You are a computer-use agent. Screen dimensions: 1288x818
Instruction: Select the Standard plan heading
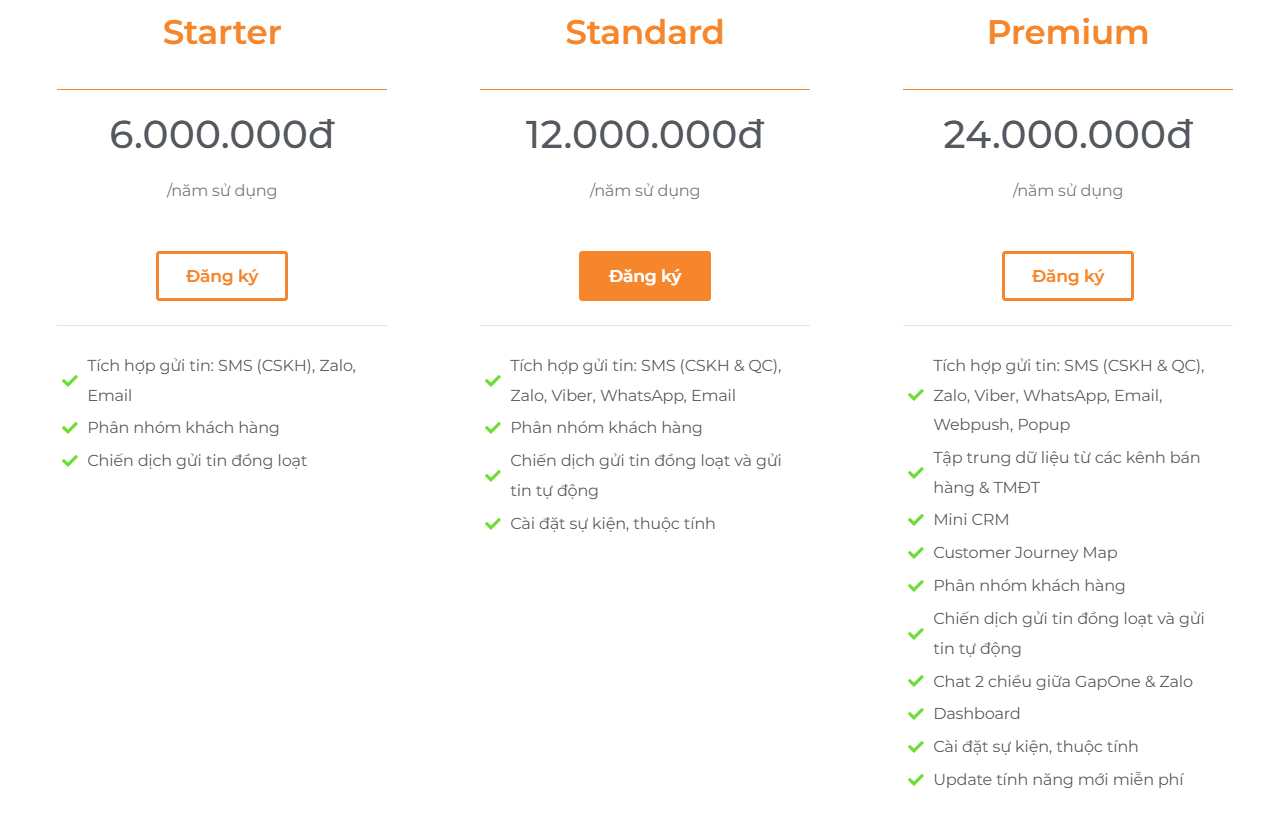(x=645, y=32)
